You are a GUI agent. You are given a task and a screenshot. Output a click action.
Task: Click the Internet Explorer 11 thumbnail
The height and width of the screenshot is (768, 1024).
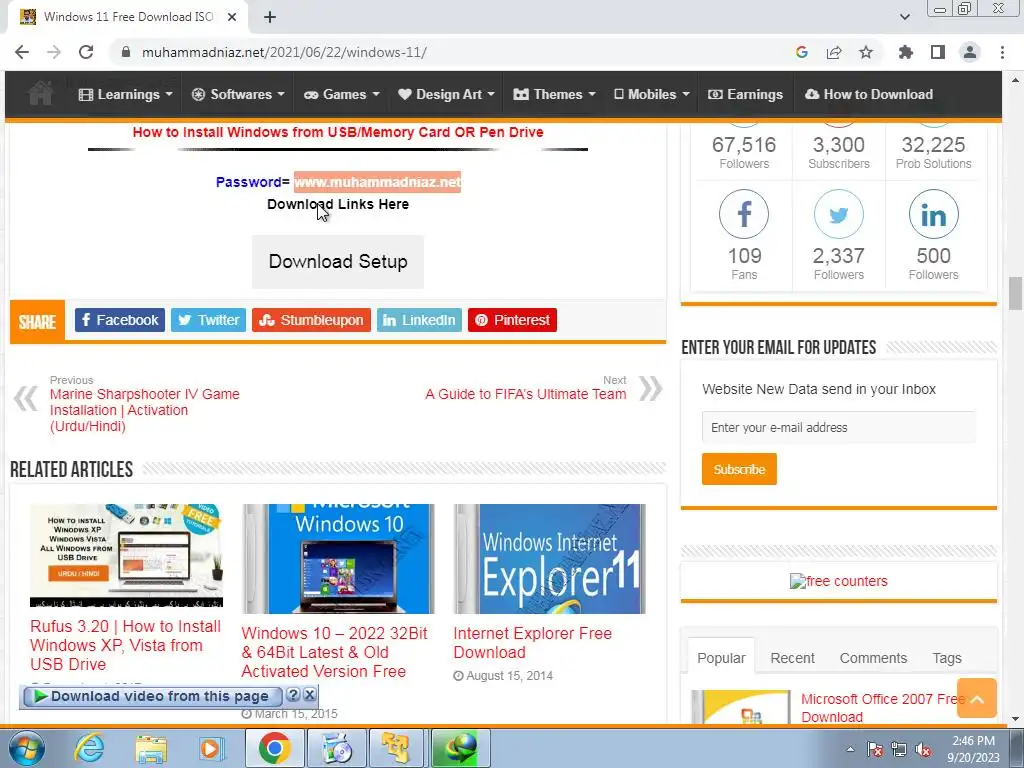point(549,559)
